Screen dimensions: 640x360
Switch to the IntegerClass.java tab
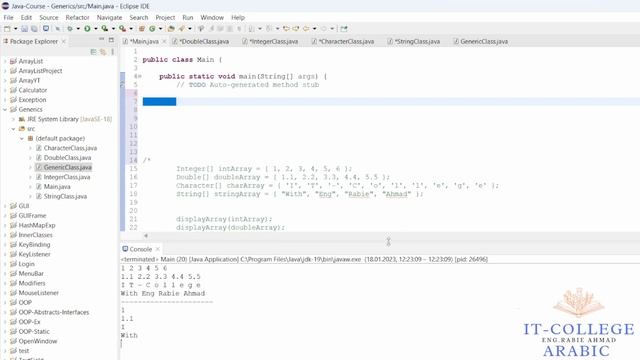coord(270,41)
